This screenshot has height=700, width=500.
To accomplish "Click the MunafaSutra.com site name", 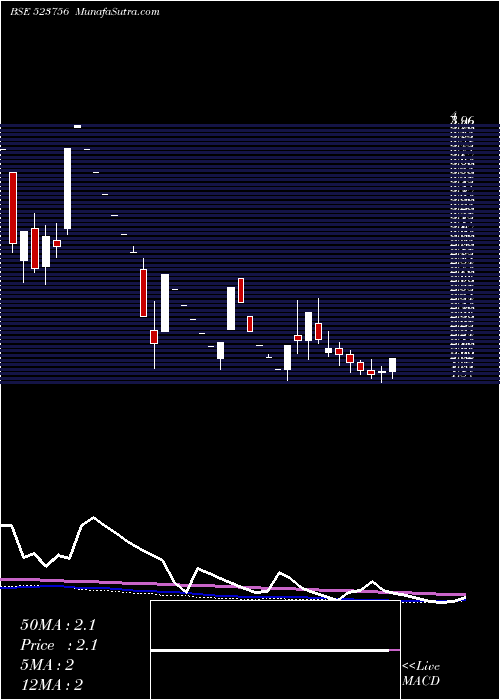I will [117, 12].
